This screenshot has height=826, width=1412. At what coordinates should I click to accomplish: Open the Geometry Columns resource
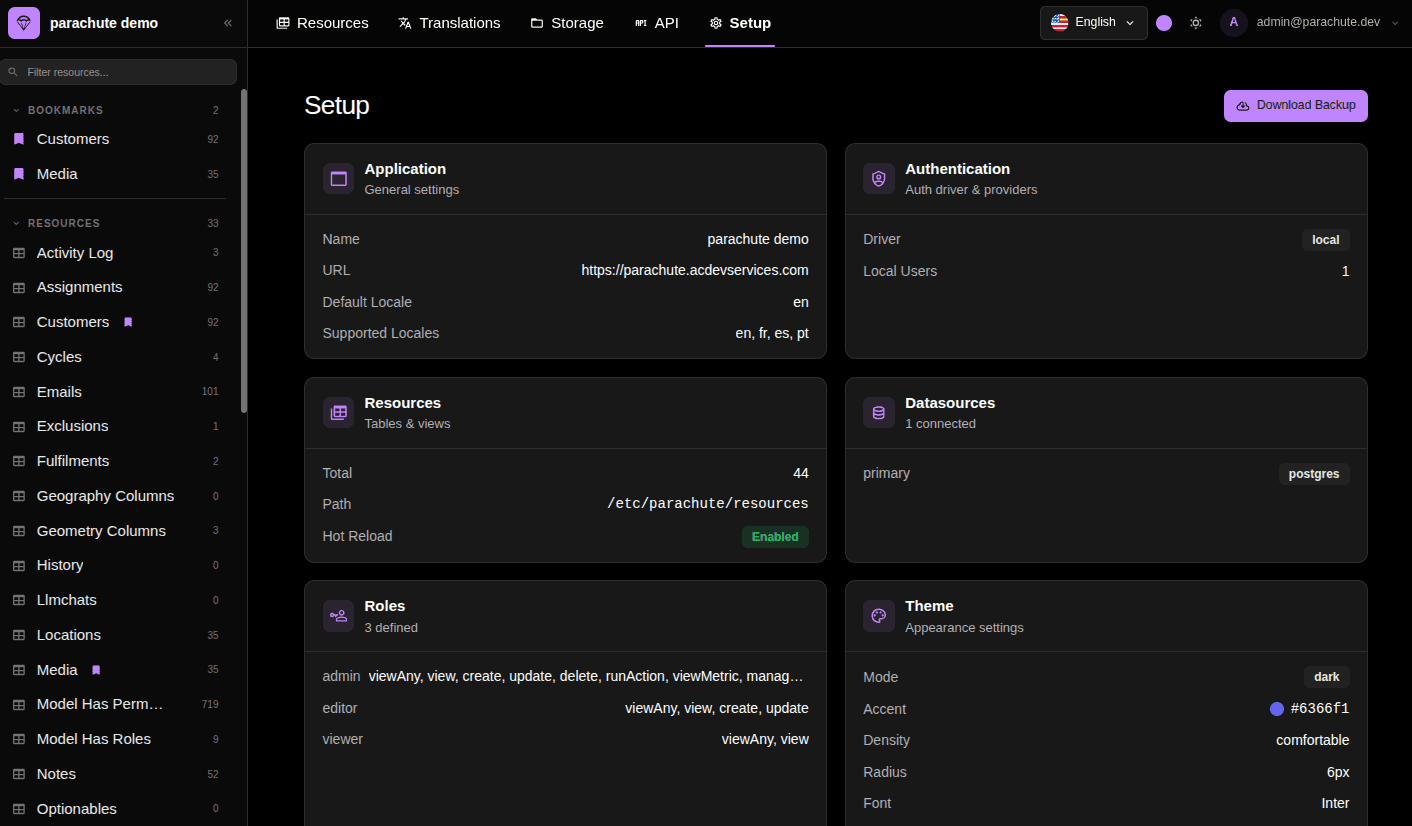[x=115, y=531]
